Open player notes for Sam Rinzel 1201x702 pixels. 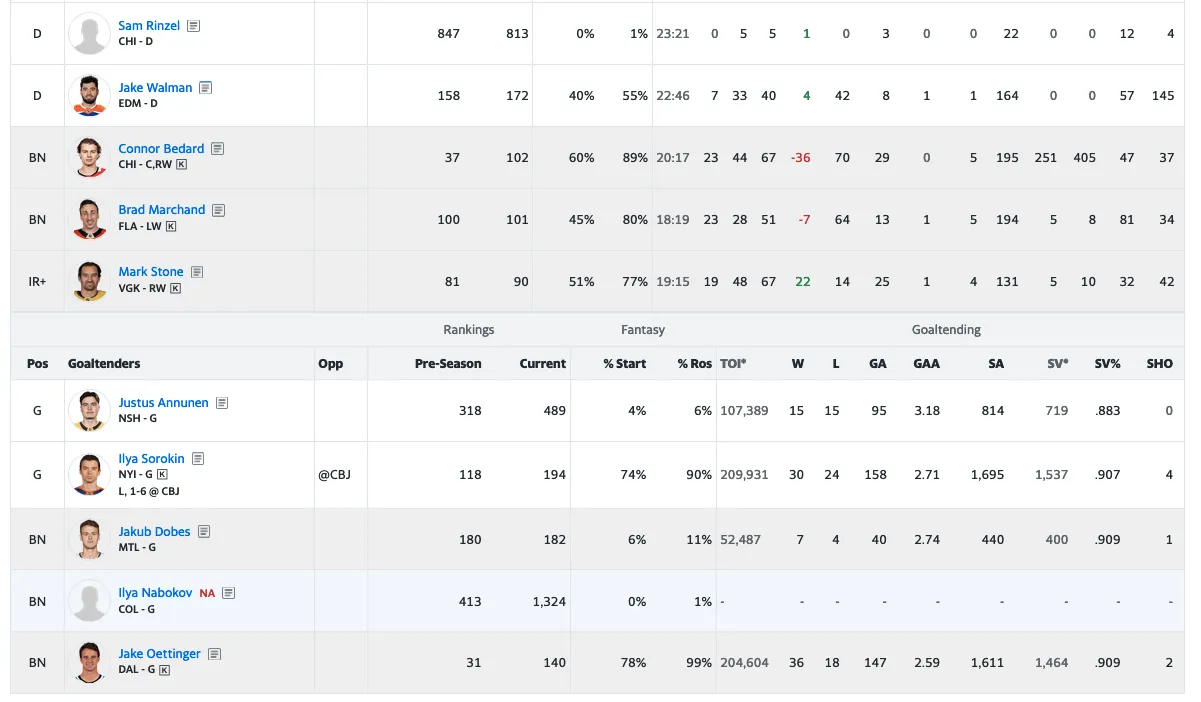tap(194, 26)
